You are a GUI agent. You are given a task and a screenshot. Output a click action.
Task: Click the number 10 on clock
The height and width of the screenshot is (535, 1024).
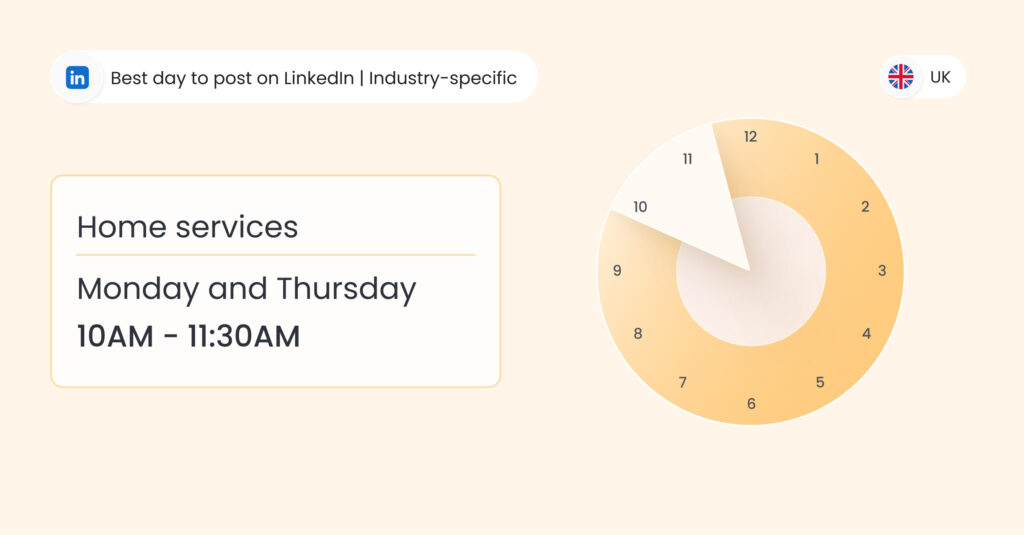coord(640,206)
